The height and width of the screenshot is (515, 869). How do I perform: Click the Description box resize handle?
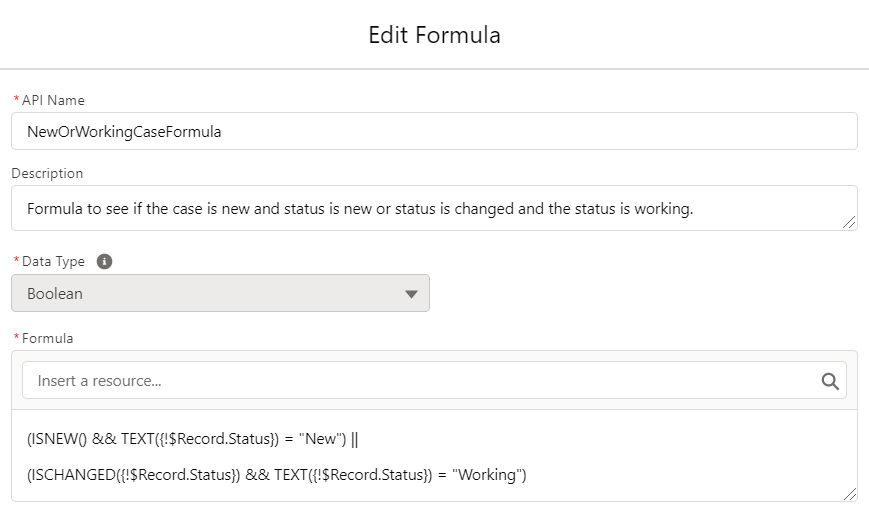click(848, 222)
